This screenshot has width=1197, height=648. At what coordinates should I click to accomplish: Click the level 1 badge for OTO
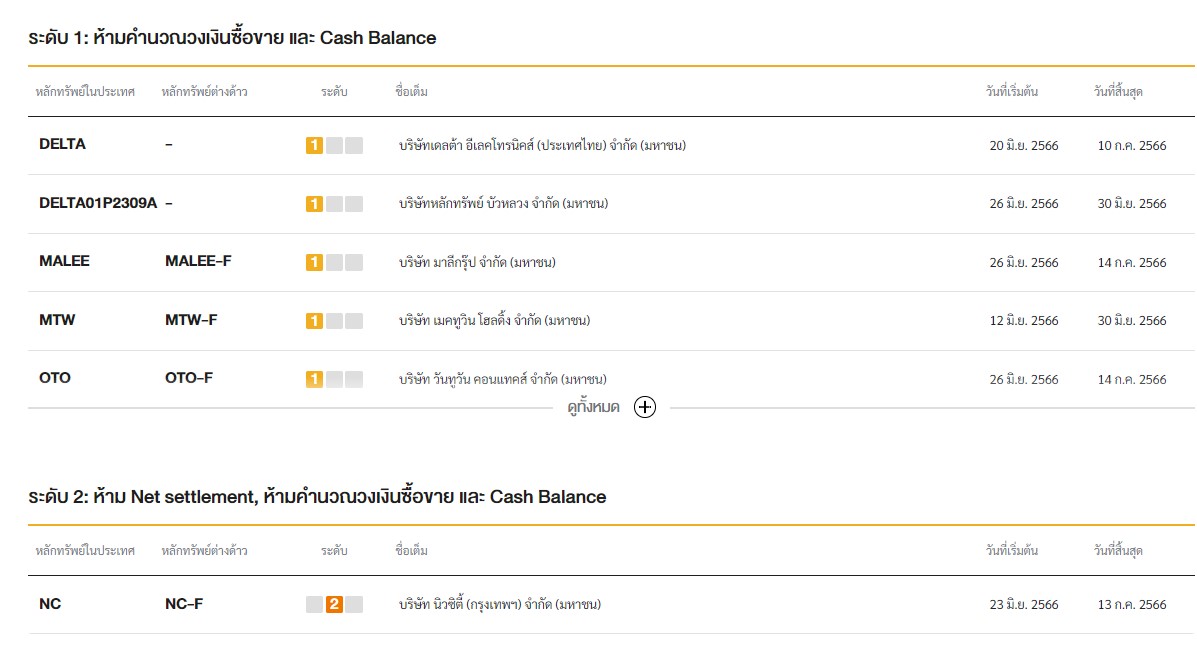coord(316,379)
